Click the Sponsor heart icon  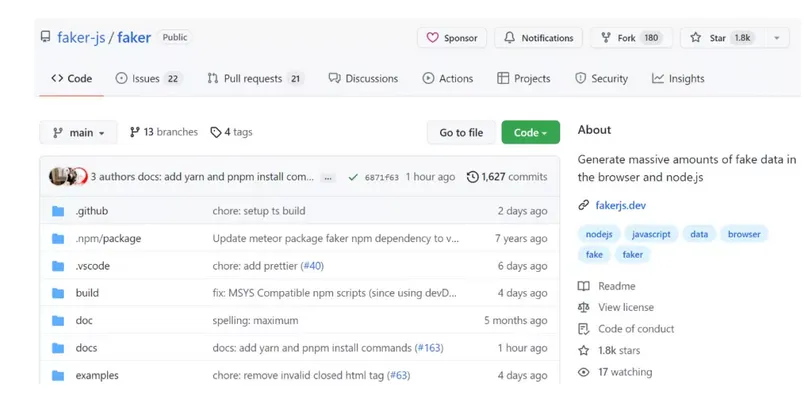[x=432, y=38]
